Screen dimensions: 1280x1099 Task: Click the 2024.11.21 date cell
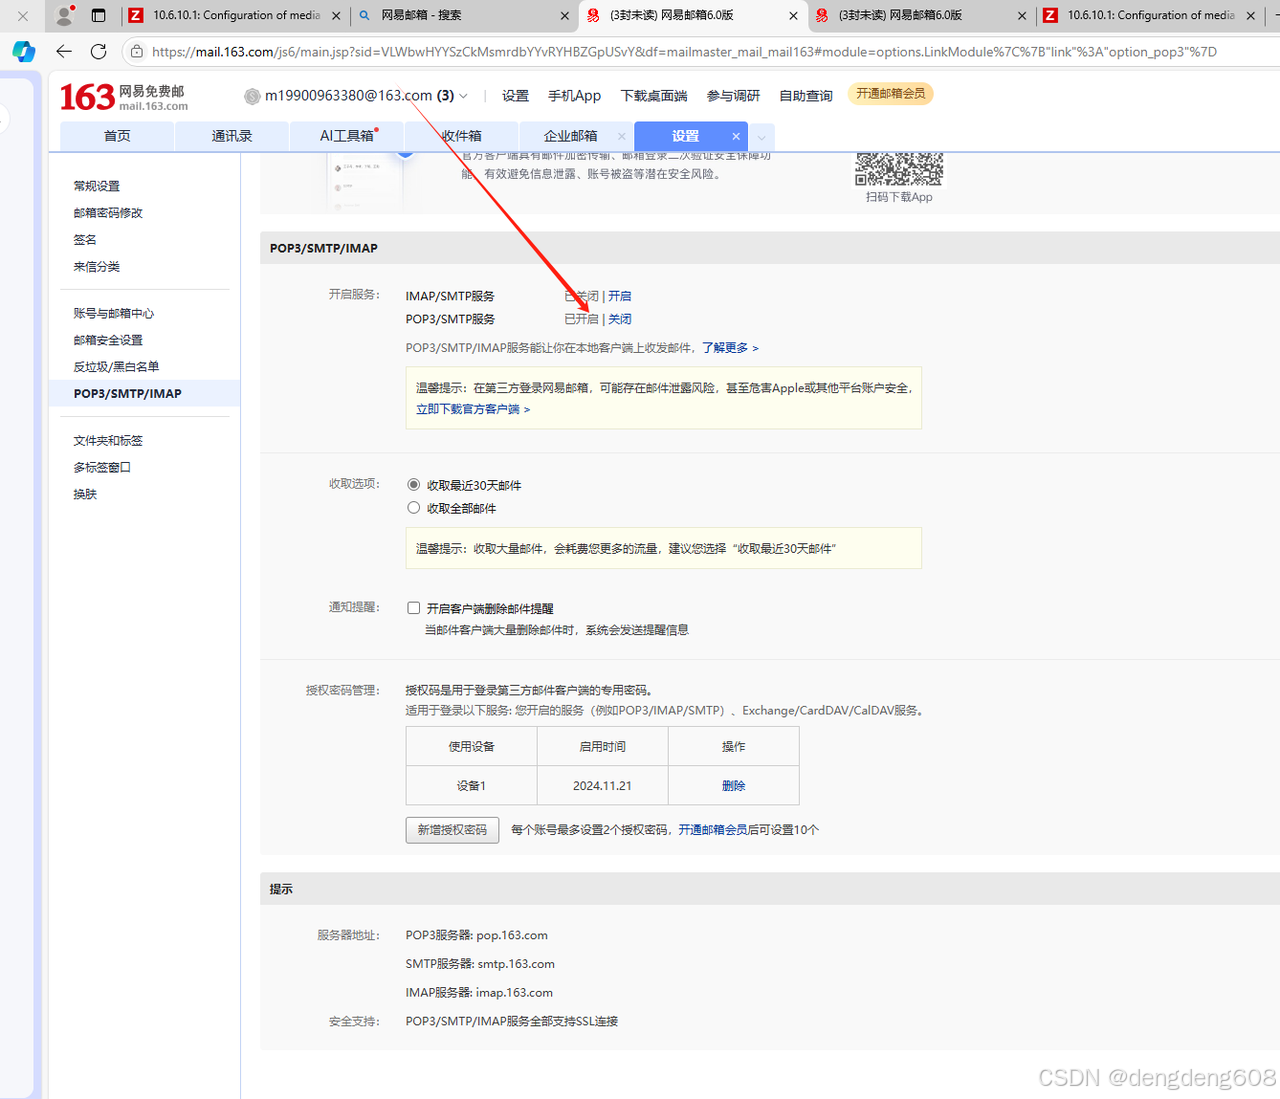[602, 786]
